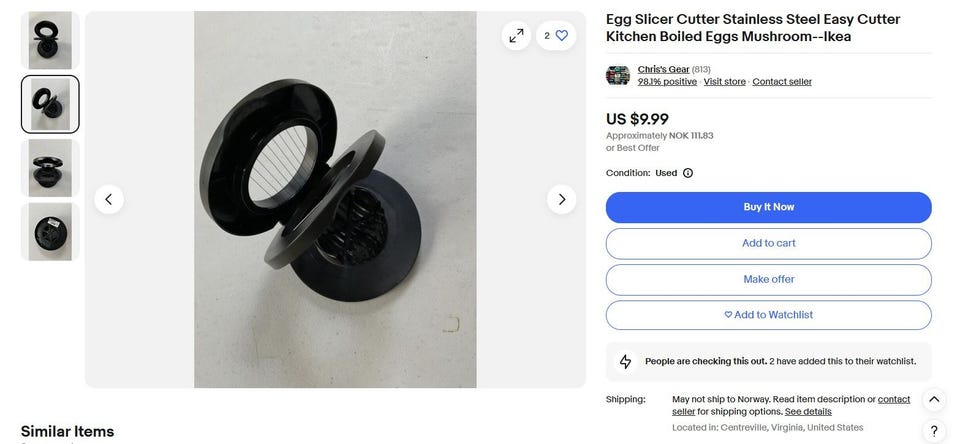The image size is (960, 444).
Task: Open the Condition info icon
Action: 688,173
